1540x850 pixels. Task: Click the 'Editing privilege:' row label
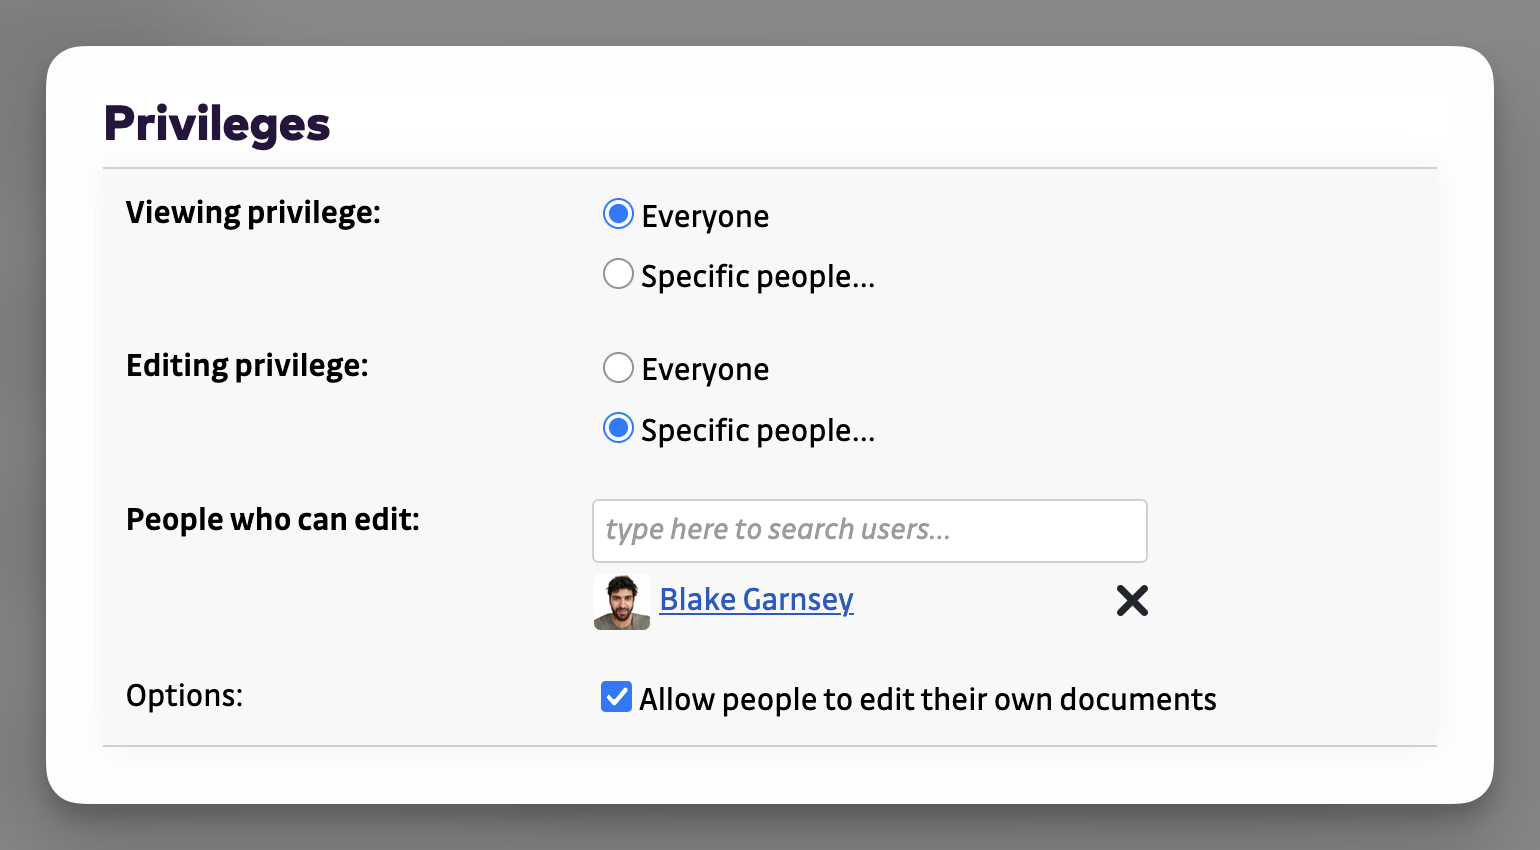pyautogui.click(x=247, y=366)
